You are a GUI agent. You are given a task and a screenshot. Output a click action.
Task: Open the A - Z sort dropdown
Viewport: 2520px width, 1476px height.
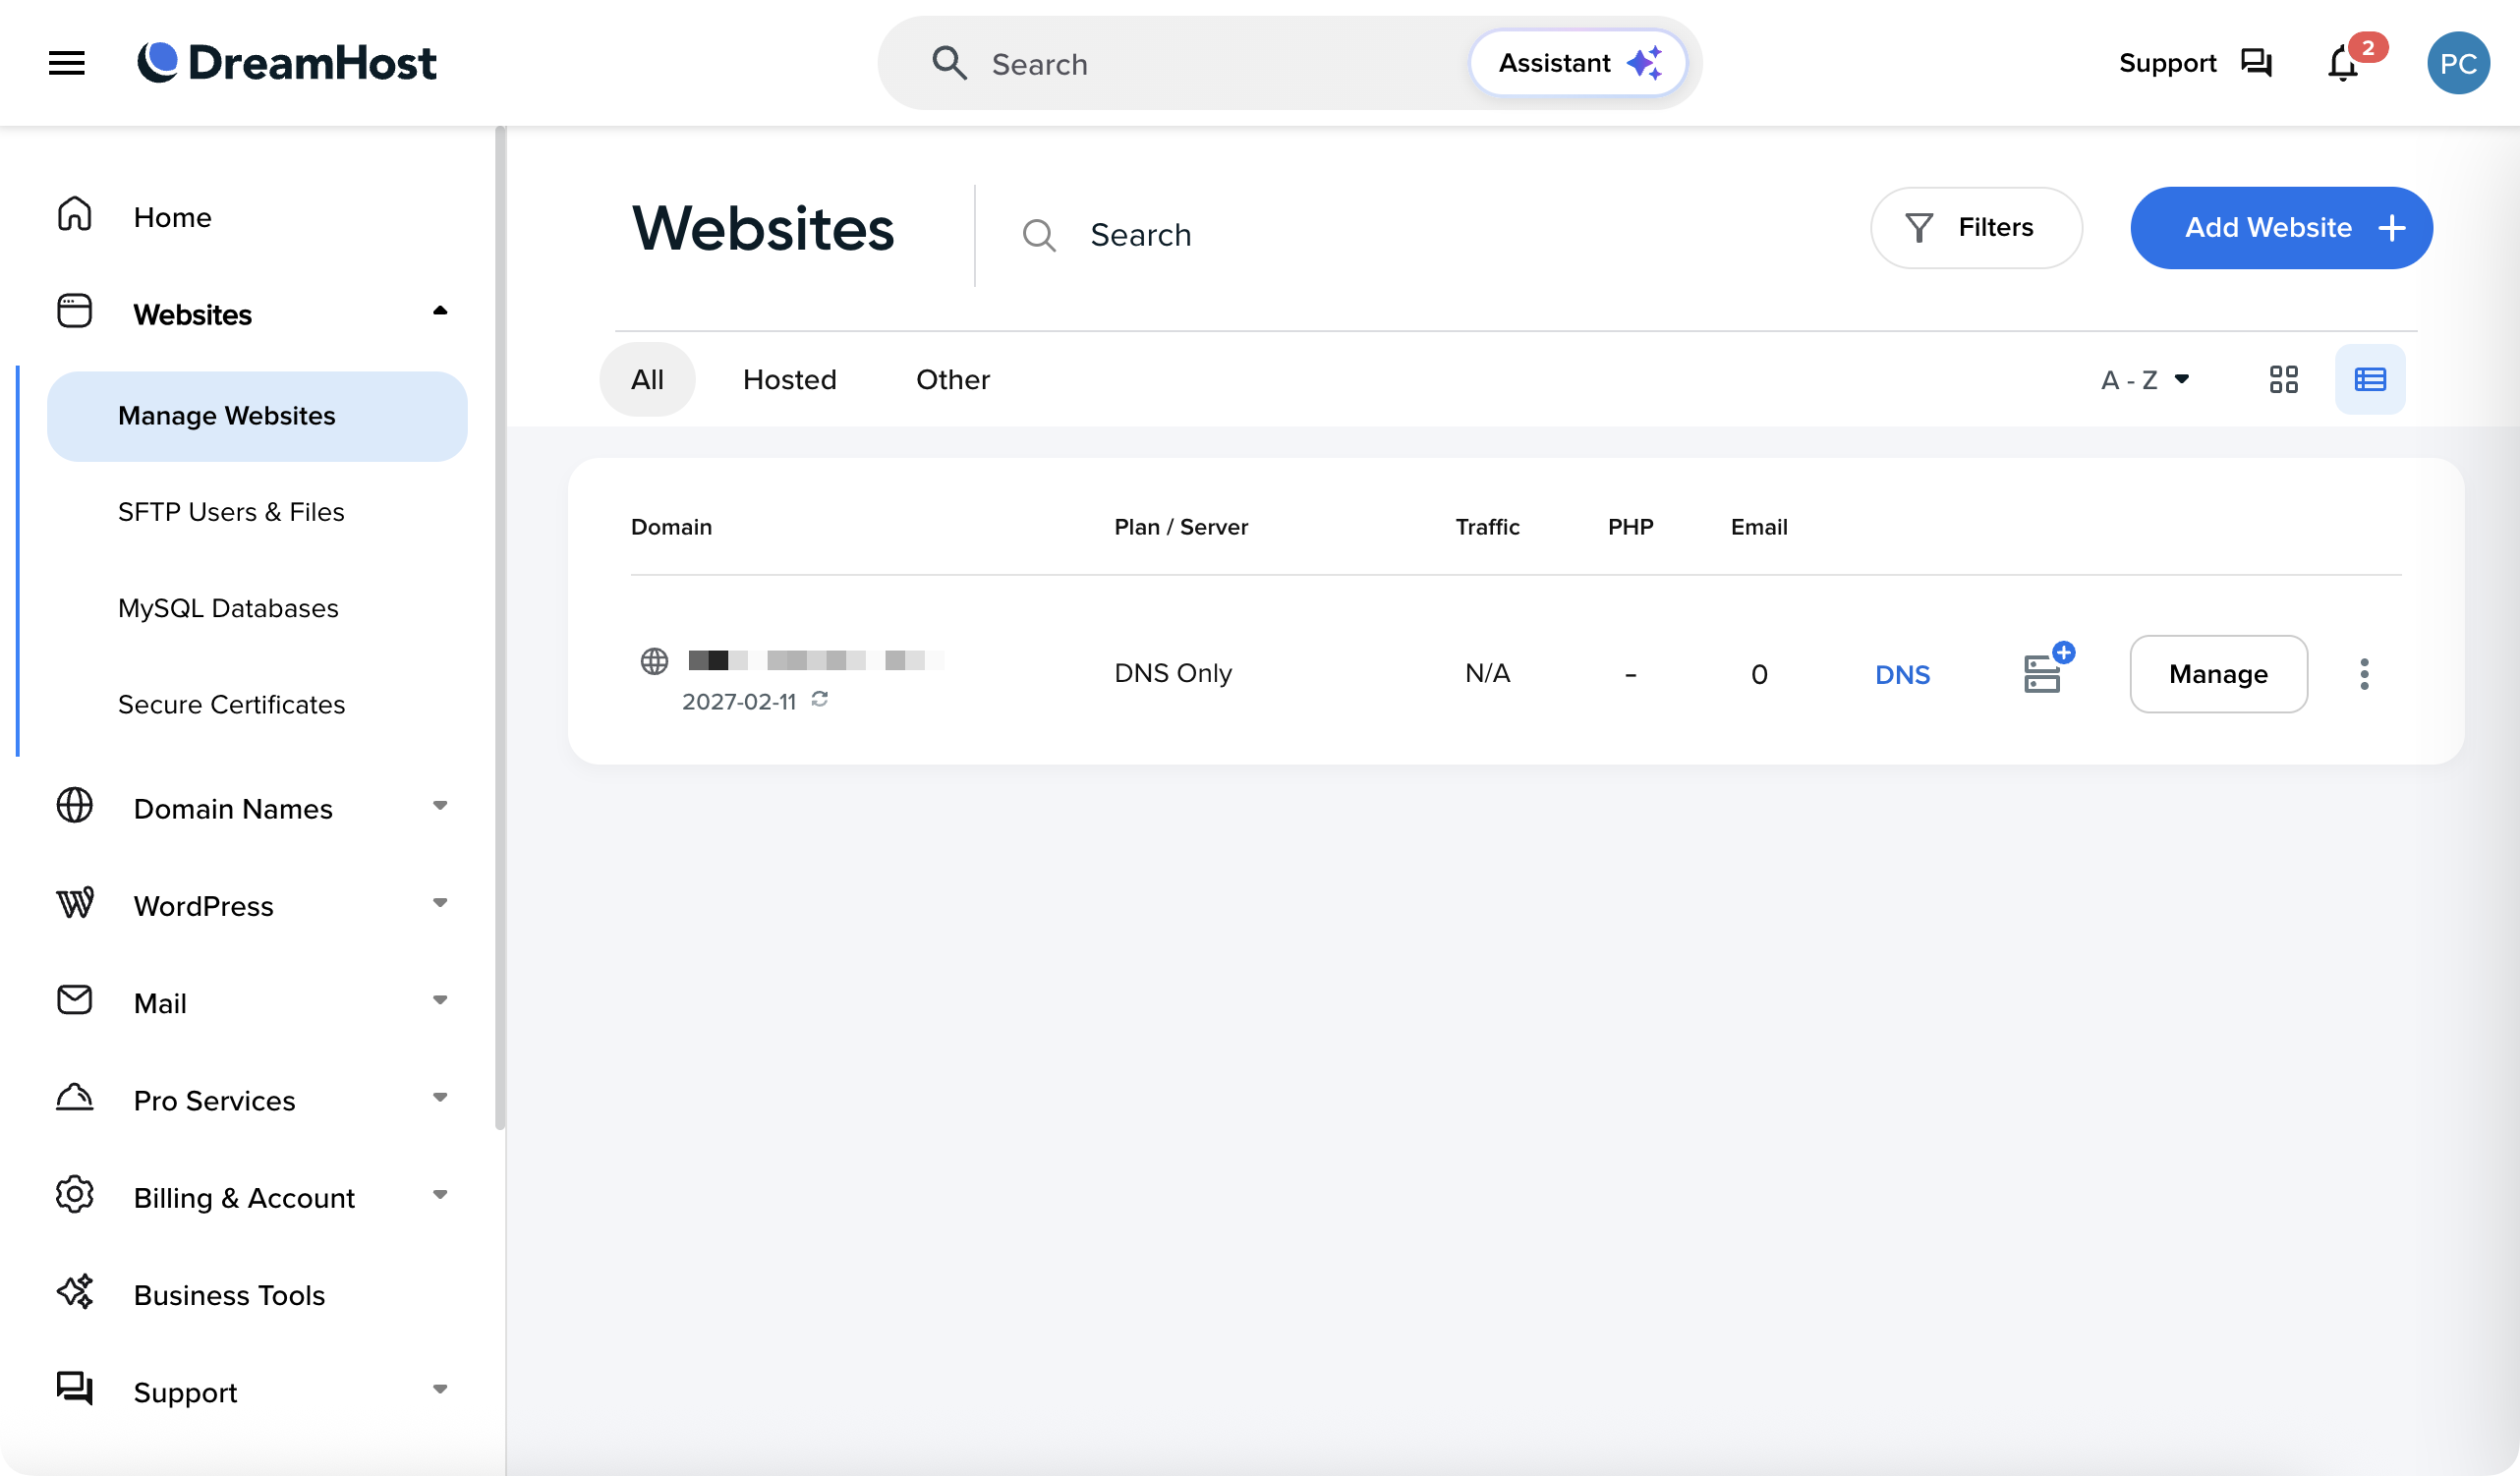(2145, 380)
